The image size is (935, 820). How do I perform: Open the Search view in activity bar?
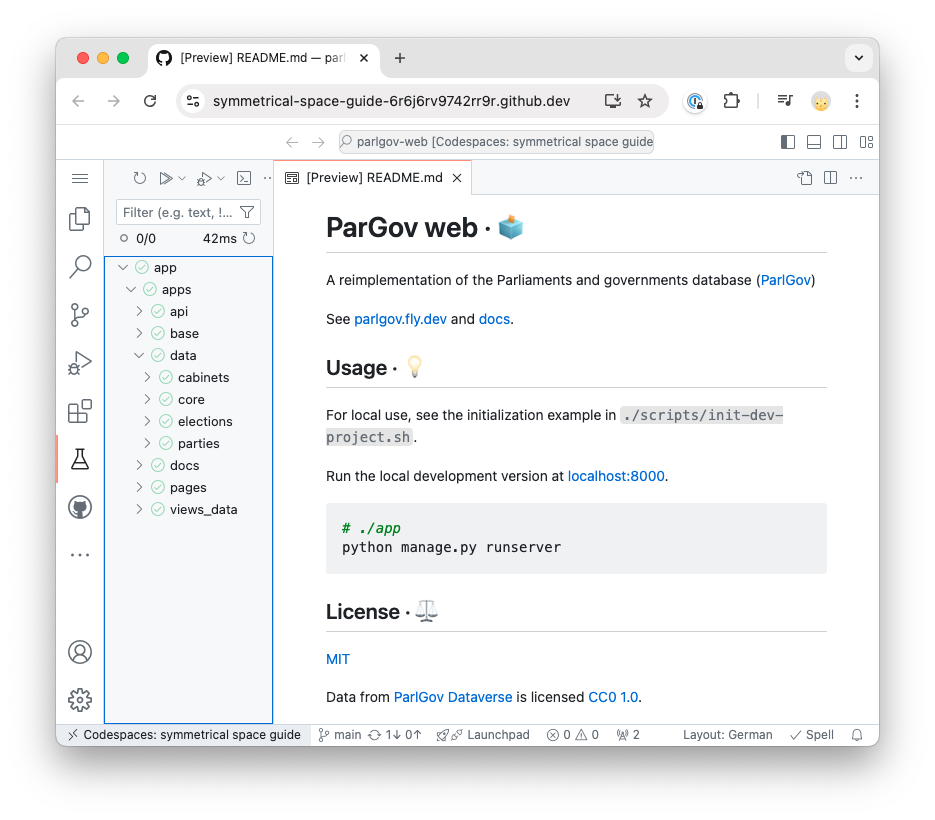click(x=80, y=267)
